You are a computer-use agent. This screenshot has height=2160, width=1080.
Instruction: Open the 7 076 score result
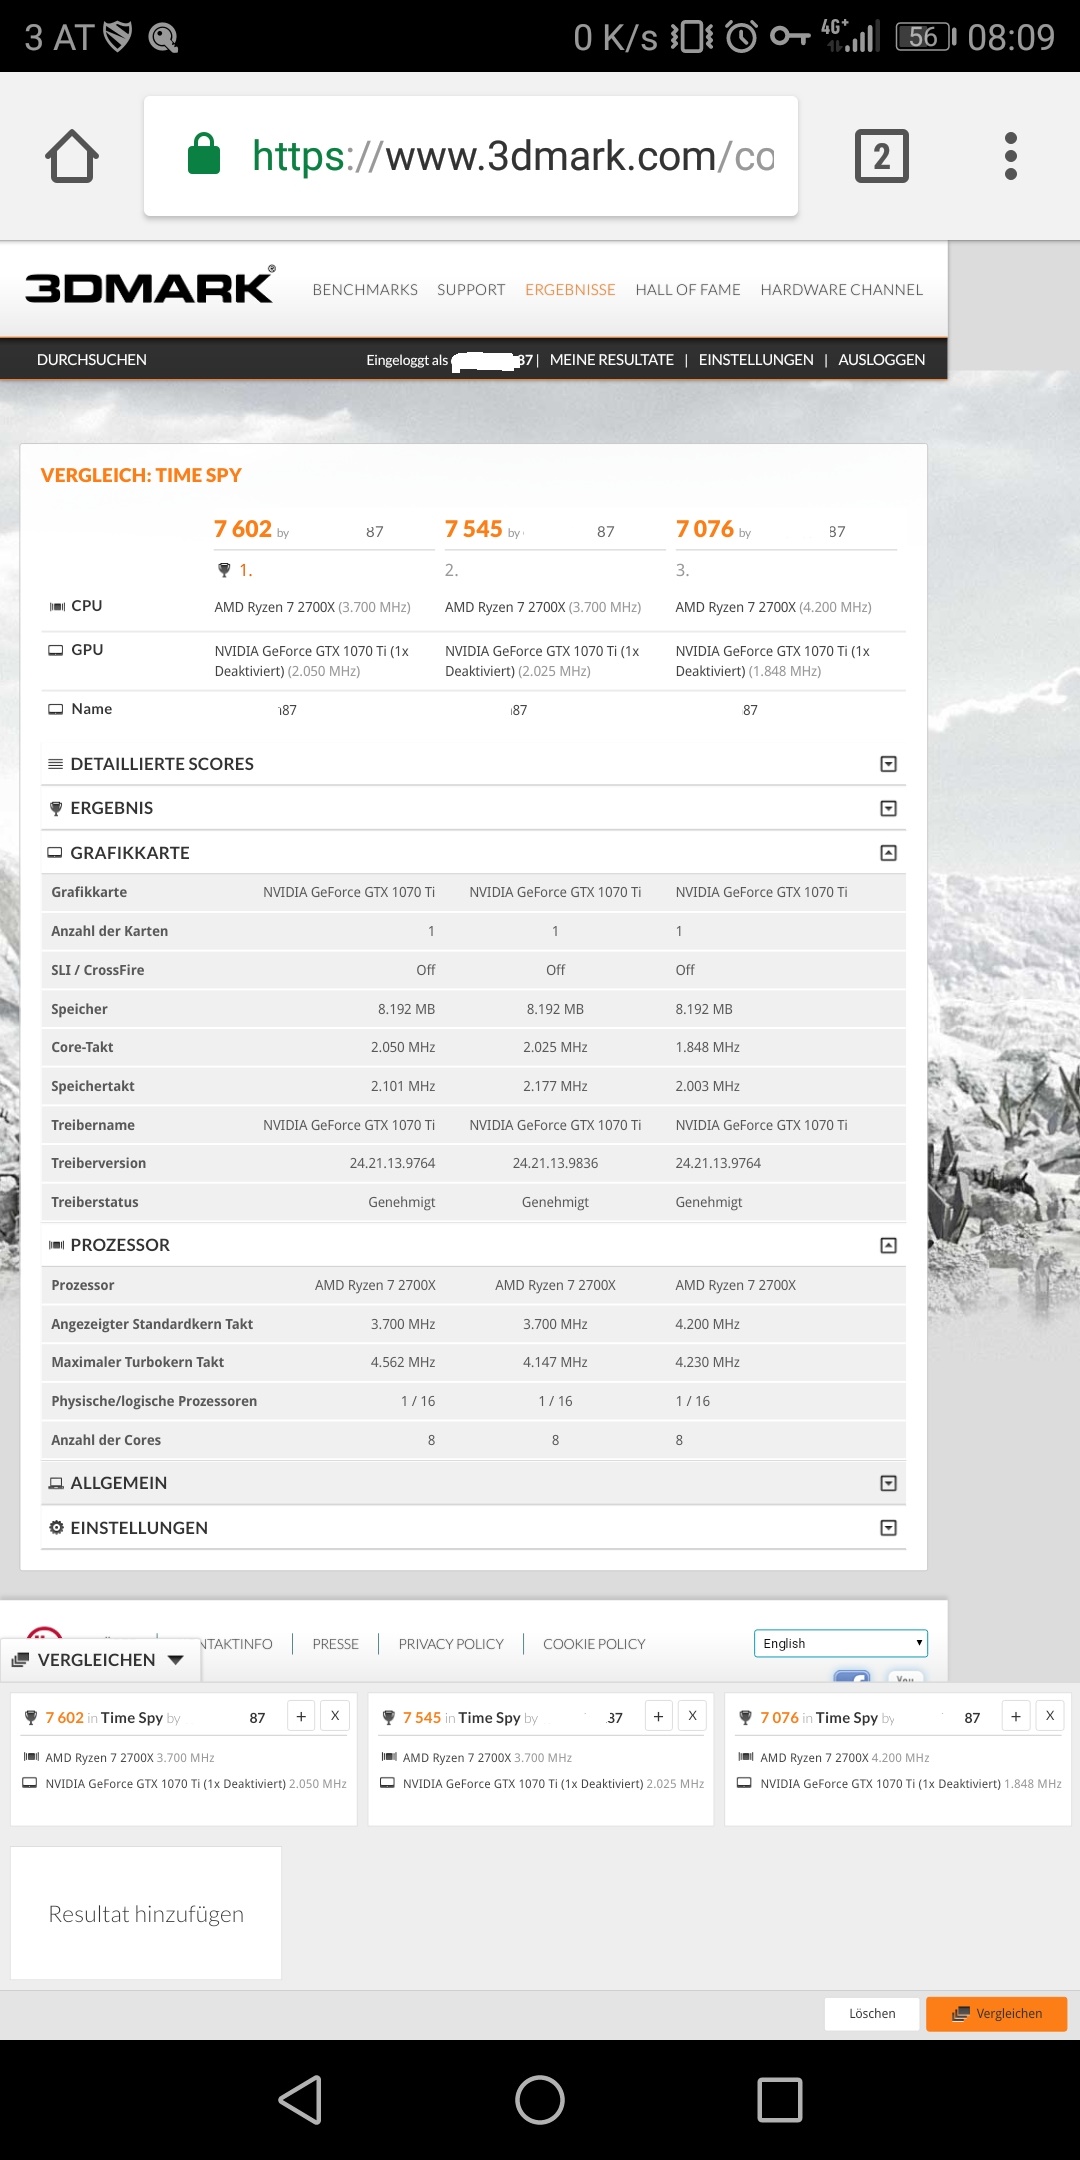point(705,529)
